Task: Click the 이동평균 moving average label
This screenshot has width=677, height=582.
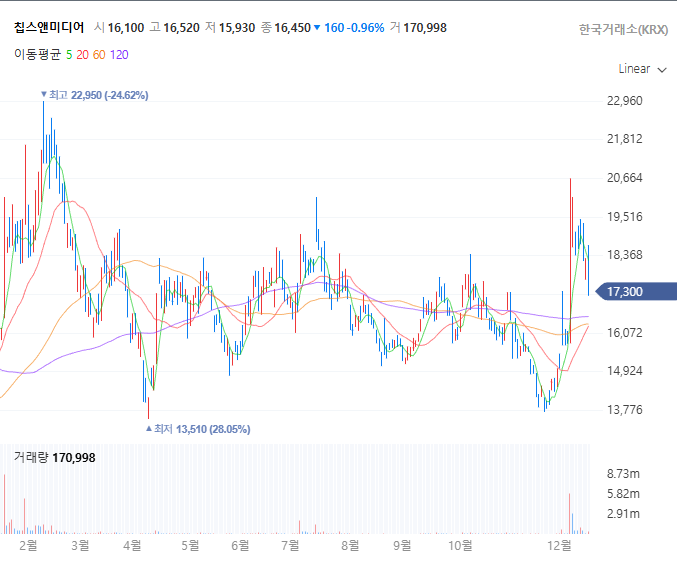Action: [38, 54]
